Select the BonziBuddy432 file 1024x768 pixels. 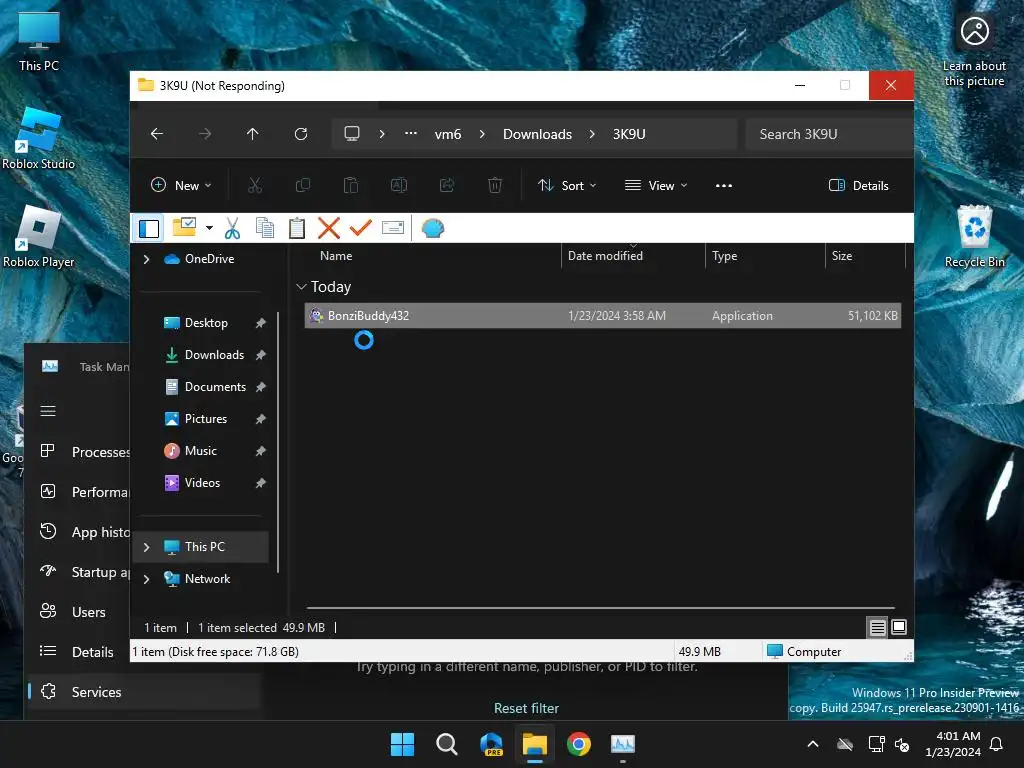click(603, 315)
